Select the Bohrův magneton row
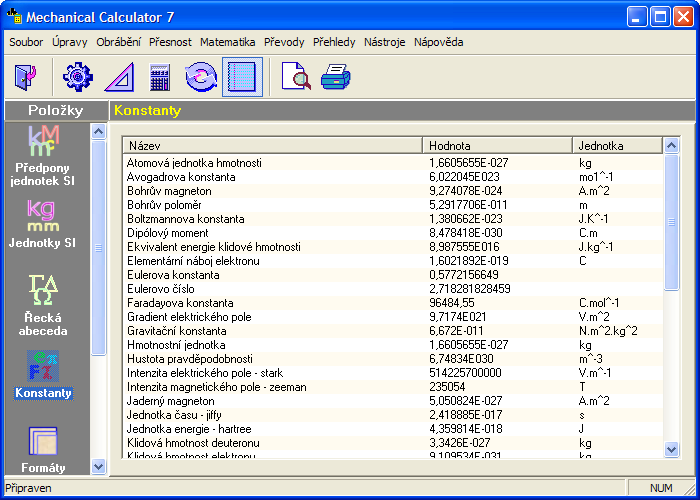This screenshot has height=500, width=700. point(393,191)
